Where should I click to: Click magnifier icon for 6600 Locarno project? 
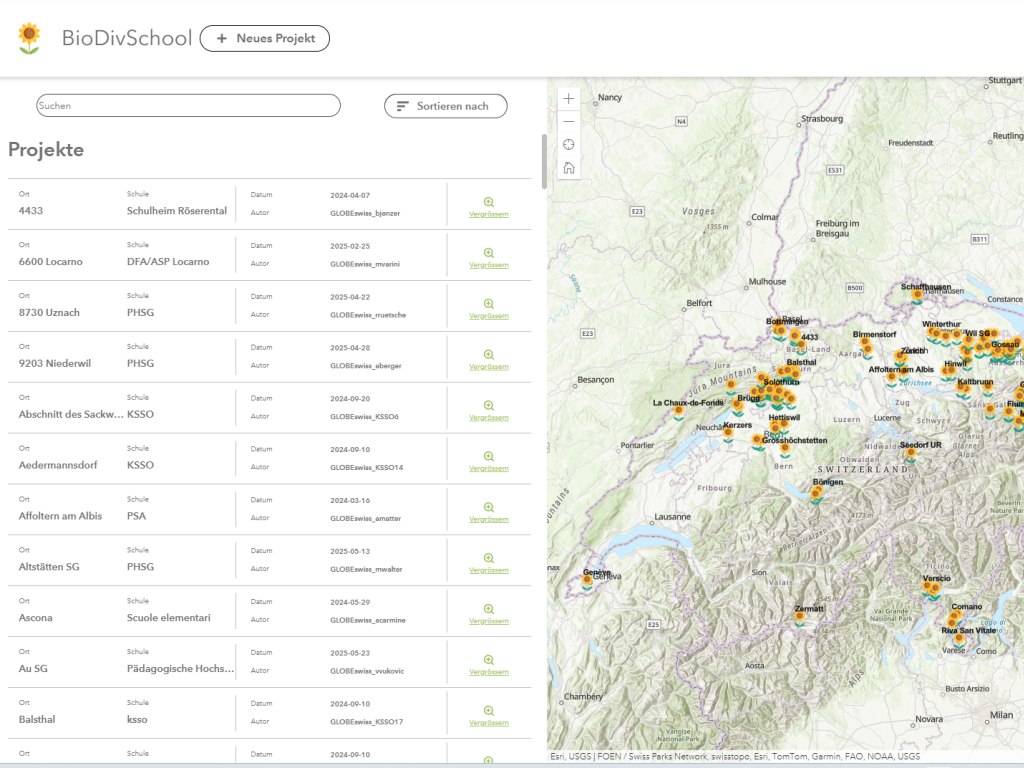coord(489,253)
